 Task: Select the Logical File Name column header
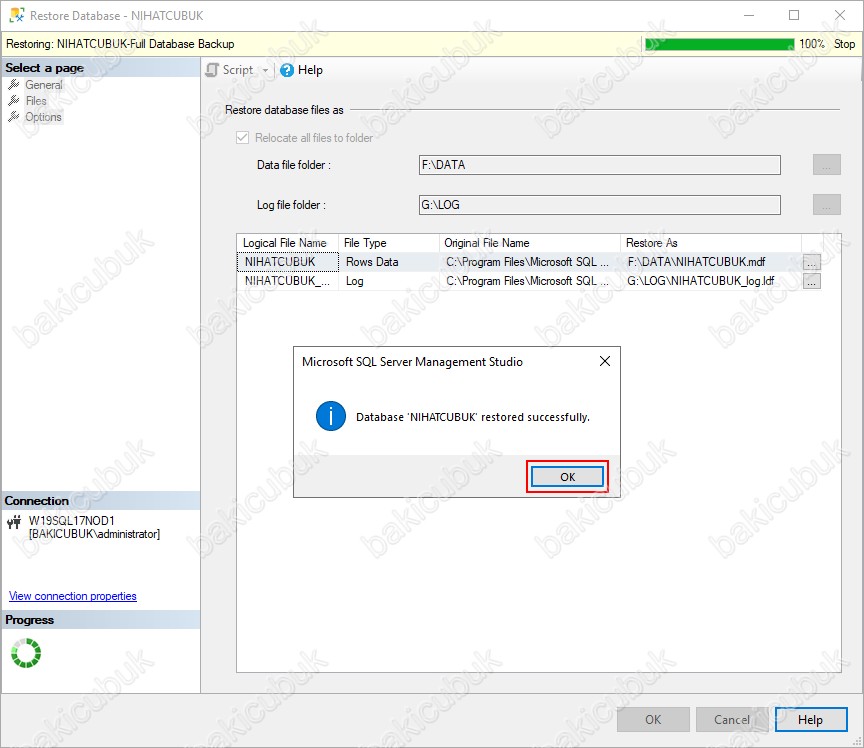(x=287, y=243)
